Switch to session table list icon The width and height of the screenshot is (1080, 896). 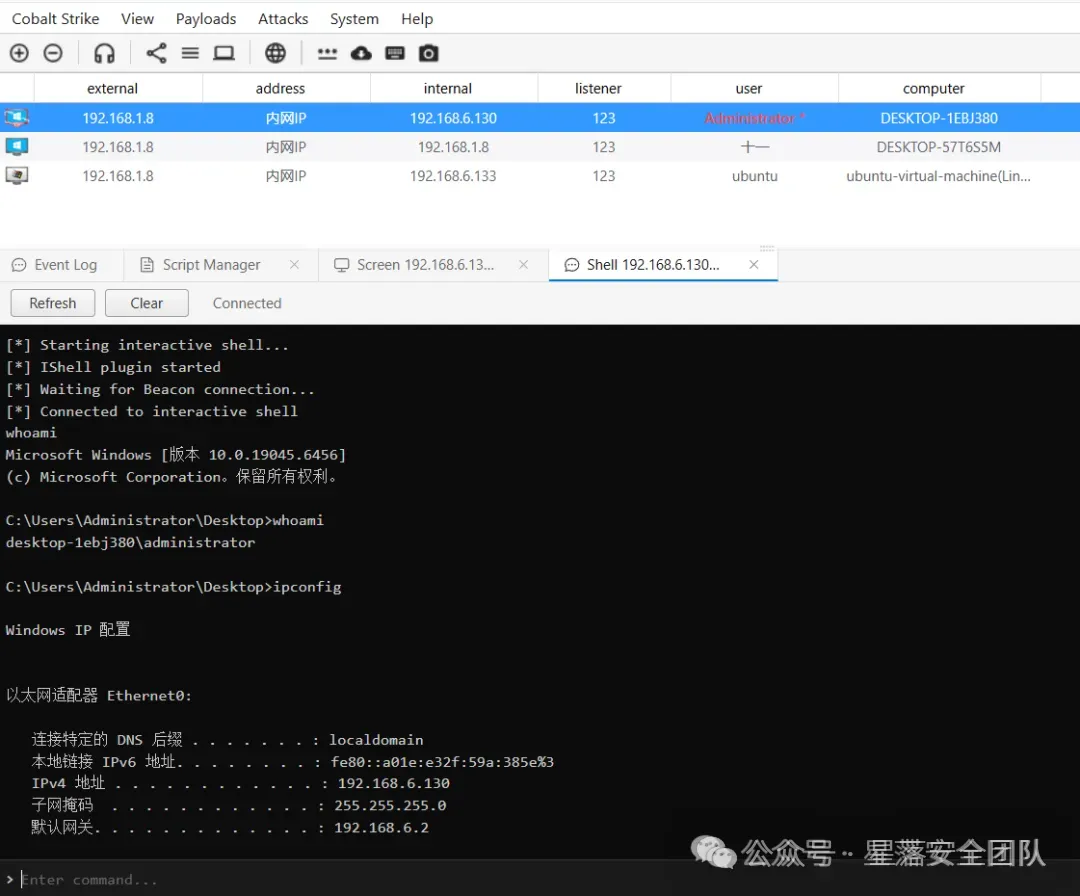tap(190, 53)
